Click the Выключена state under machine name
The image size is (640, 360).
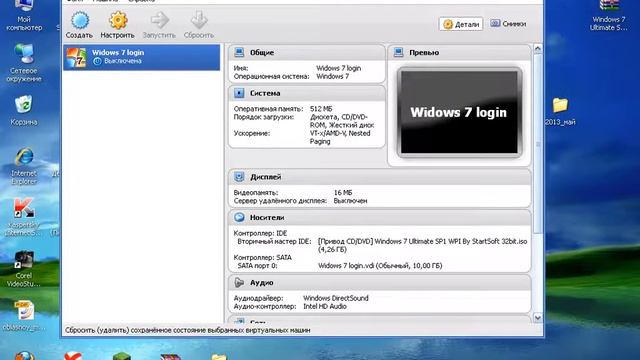click(x=122, y=61)
